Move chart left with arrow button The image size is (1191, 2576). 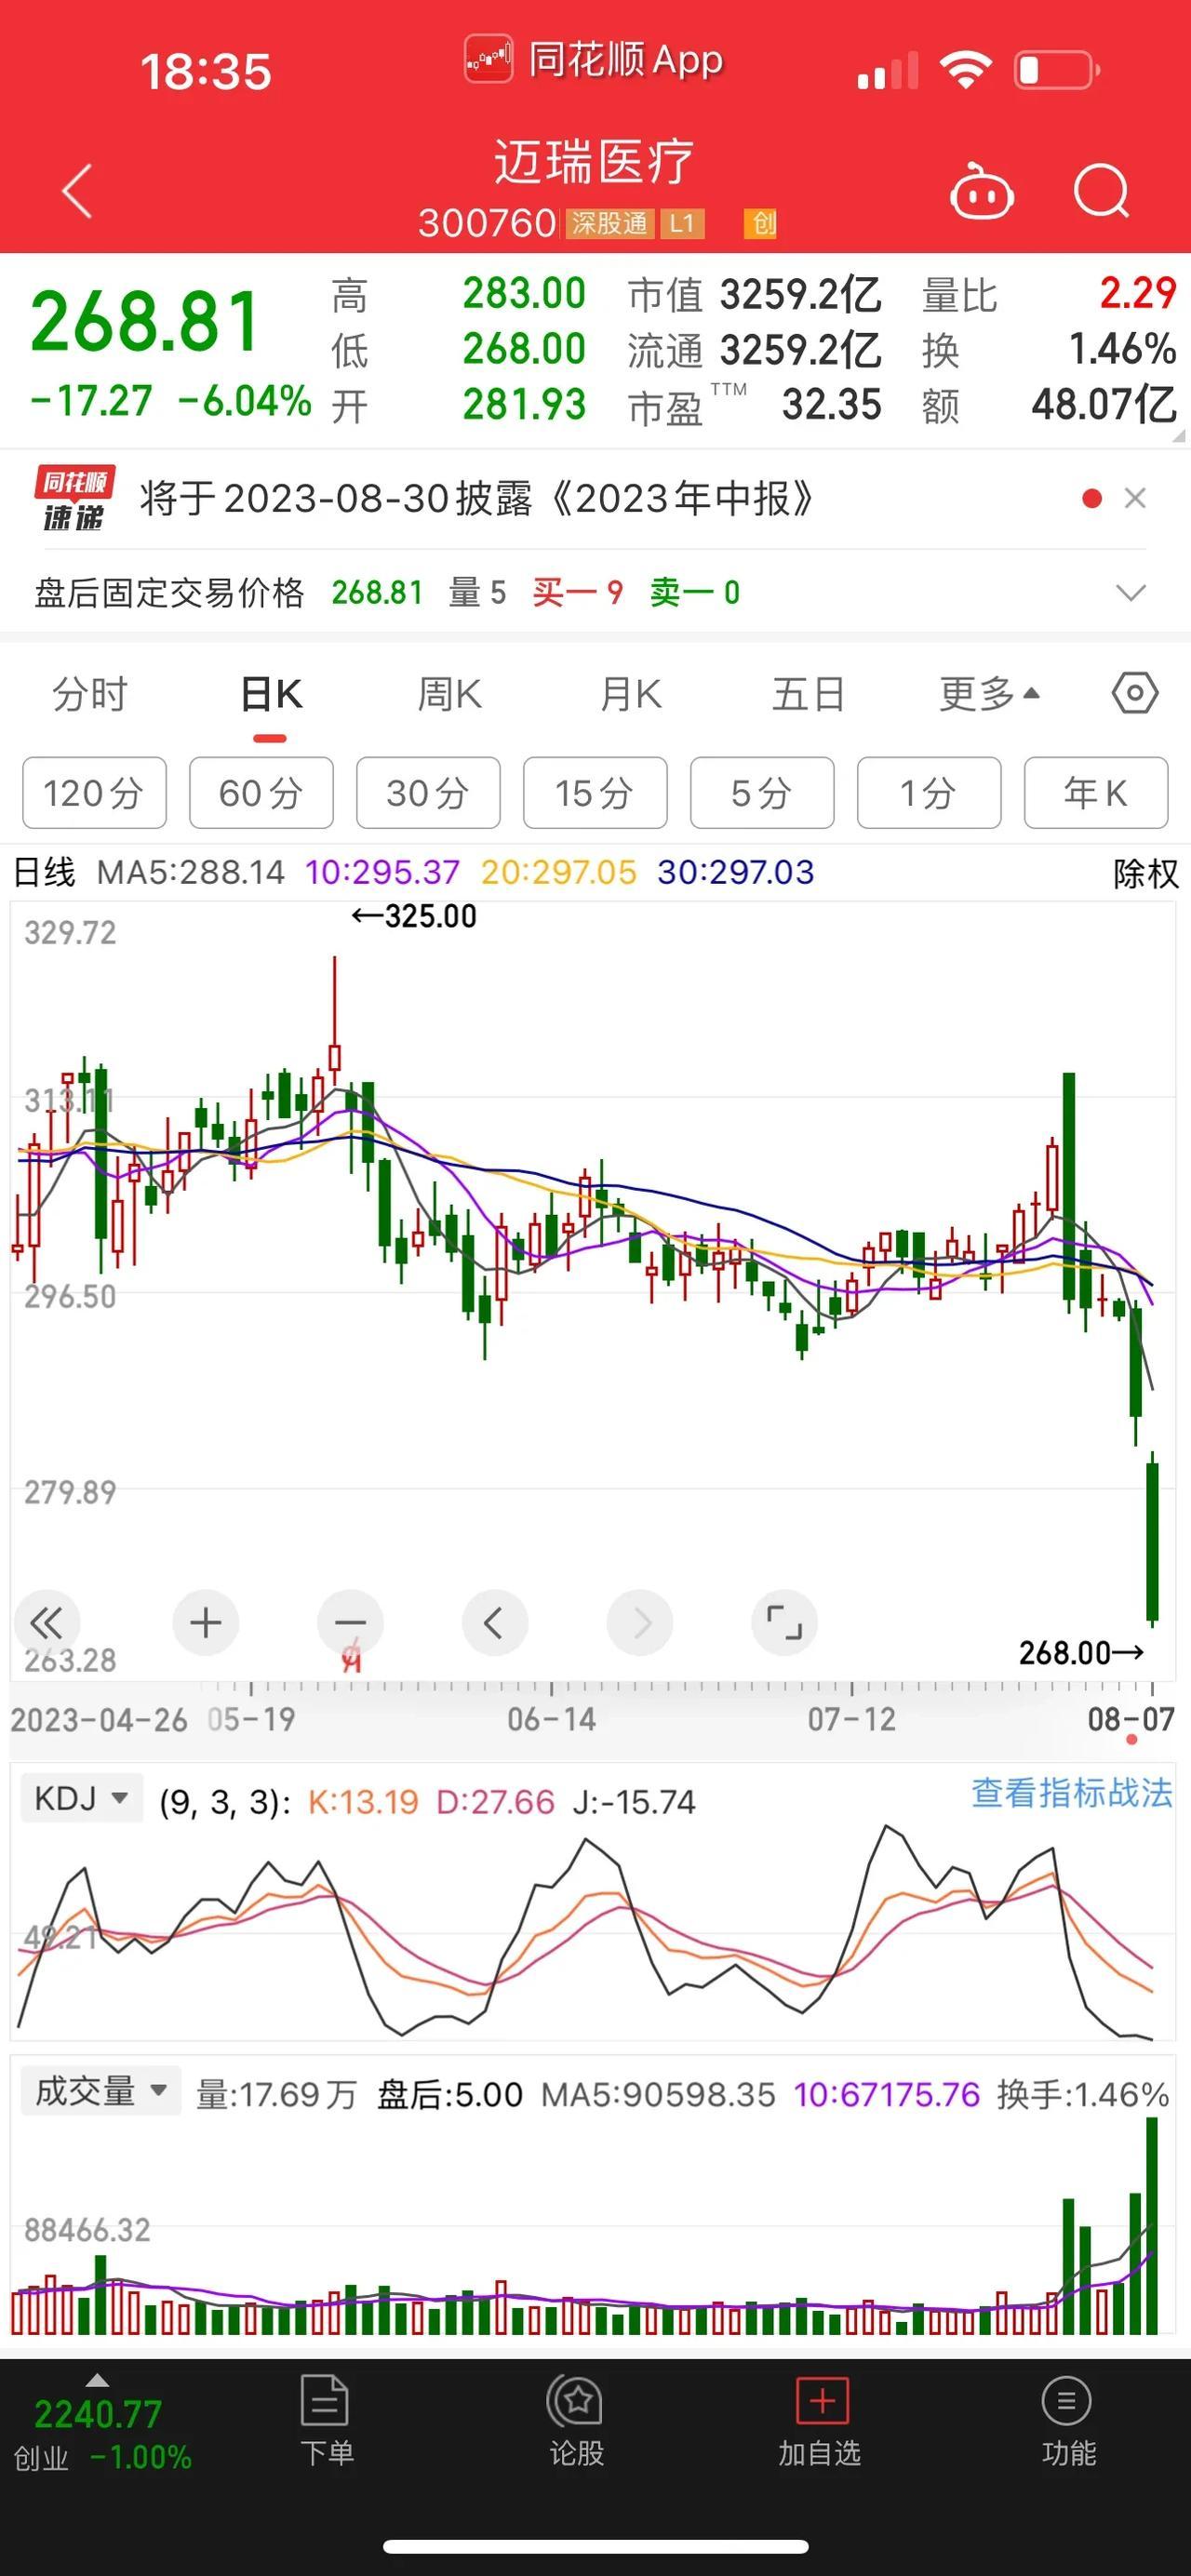495,1622
